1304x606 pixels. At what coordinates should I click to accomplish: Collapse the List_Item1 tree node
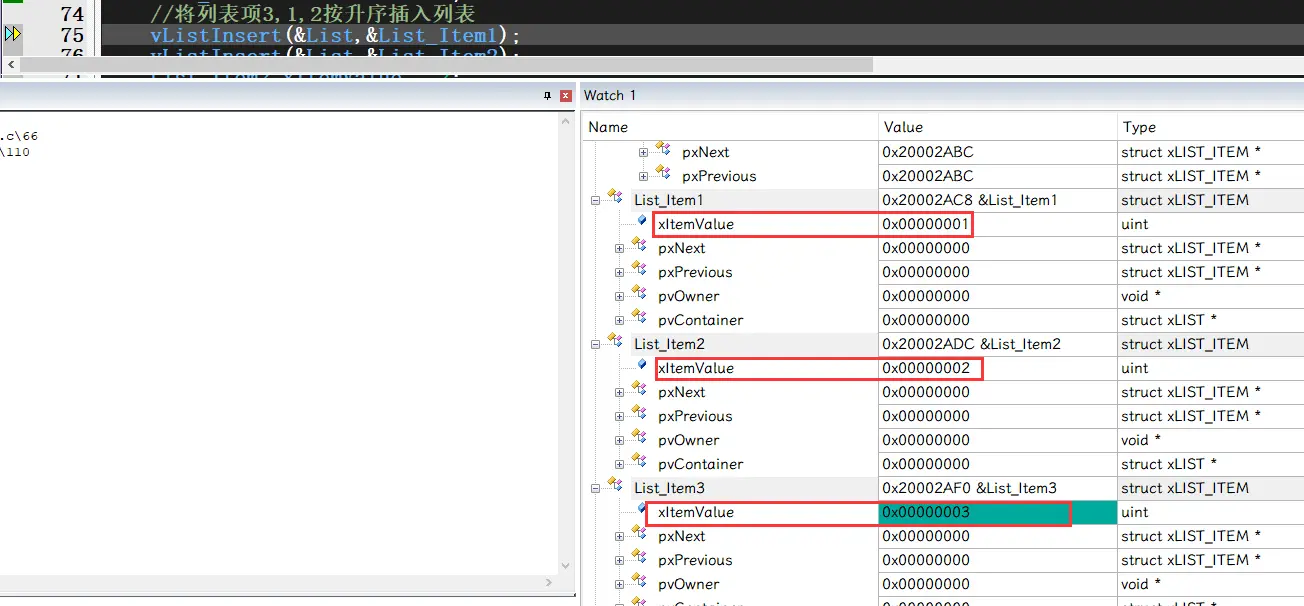tap(596, 200)
